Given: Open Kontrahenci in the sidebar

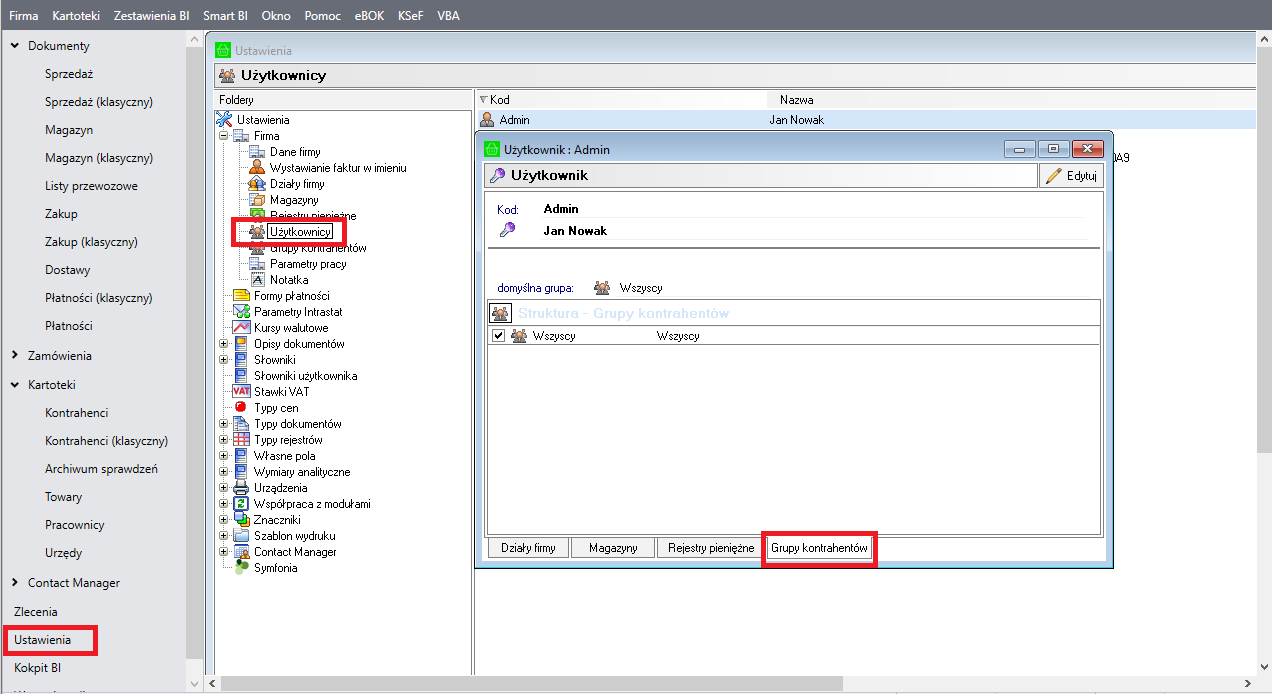Looking at the screenshot, I should (x=76, y=413).
